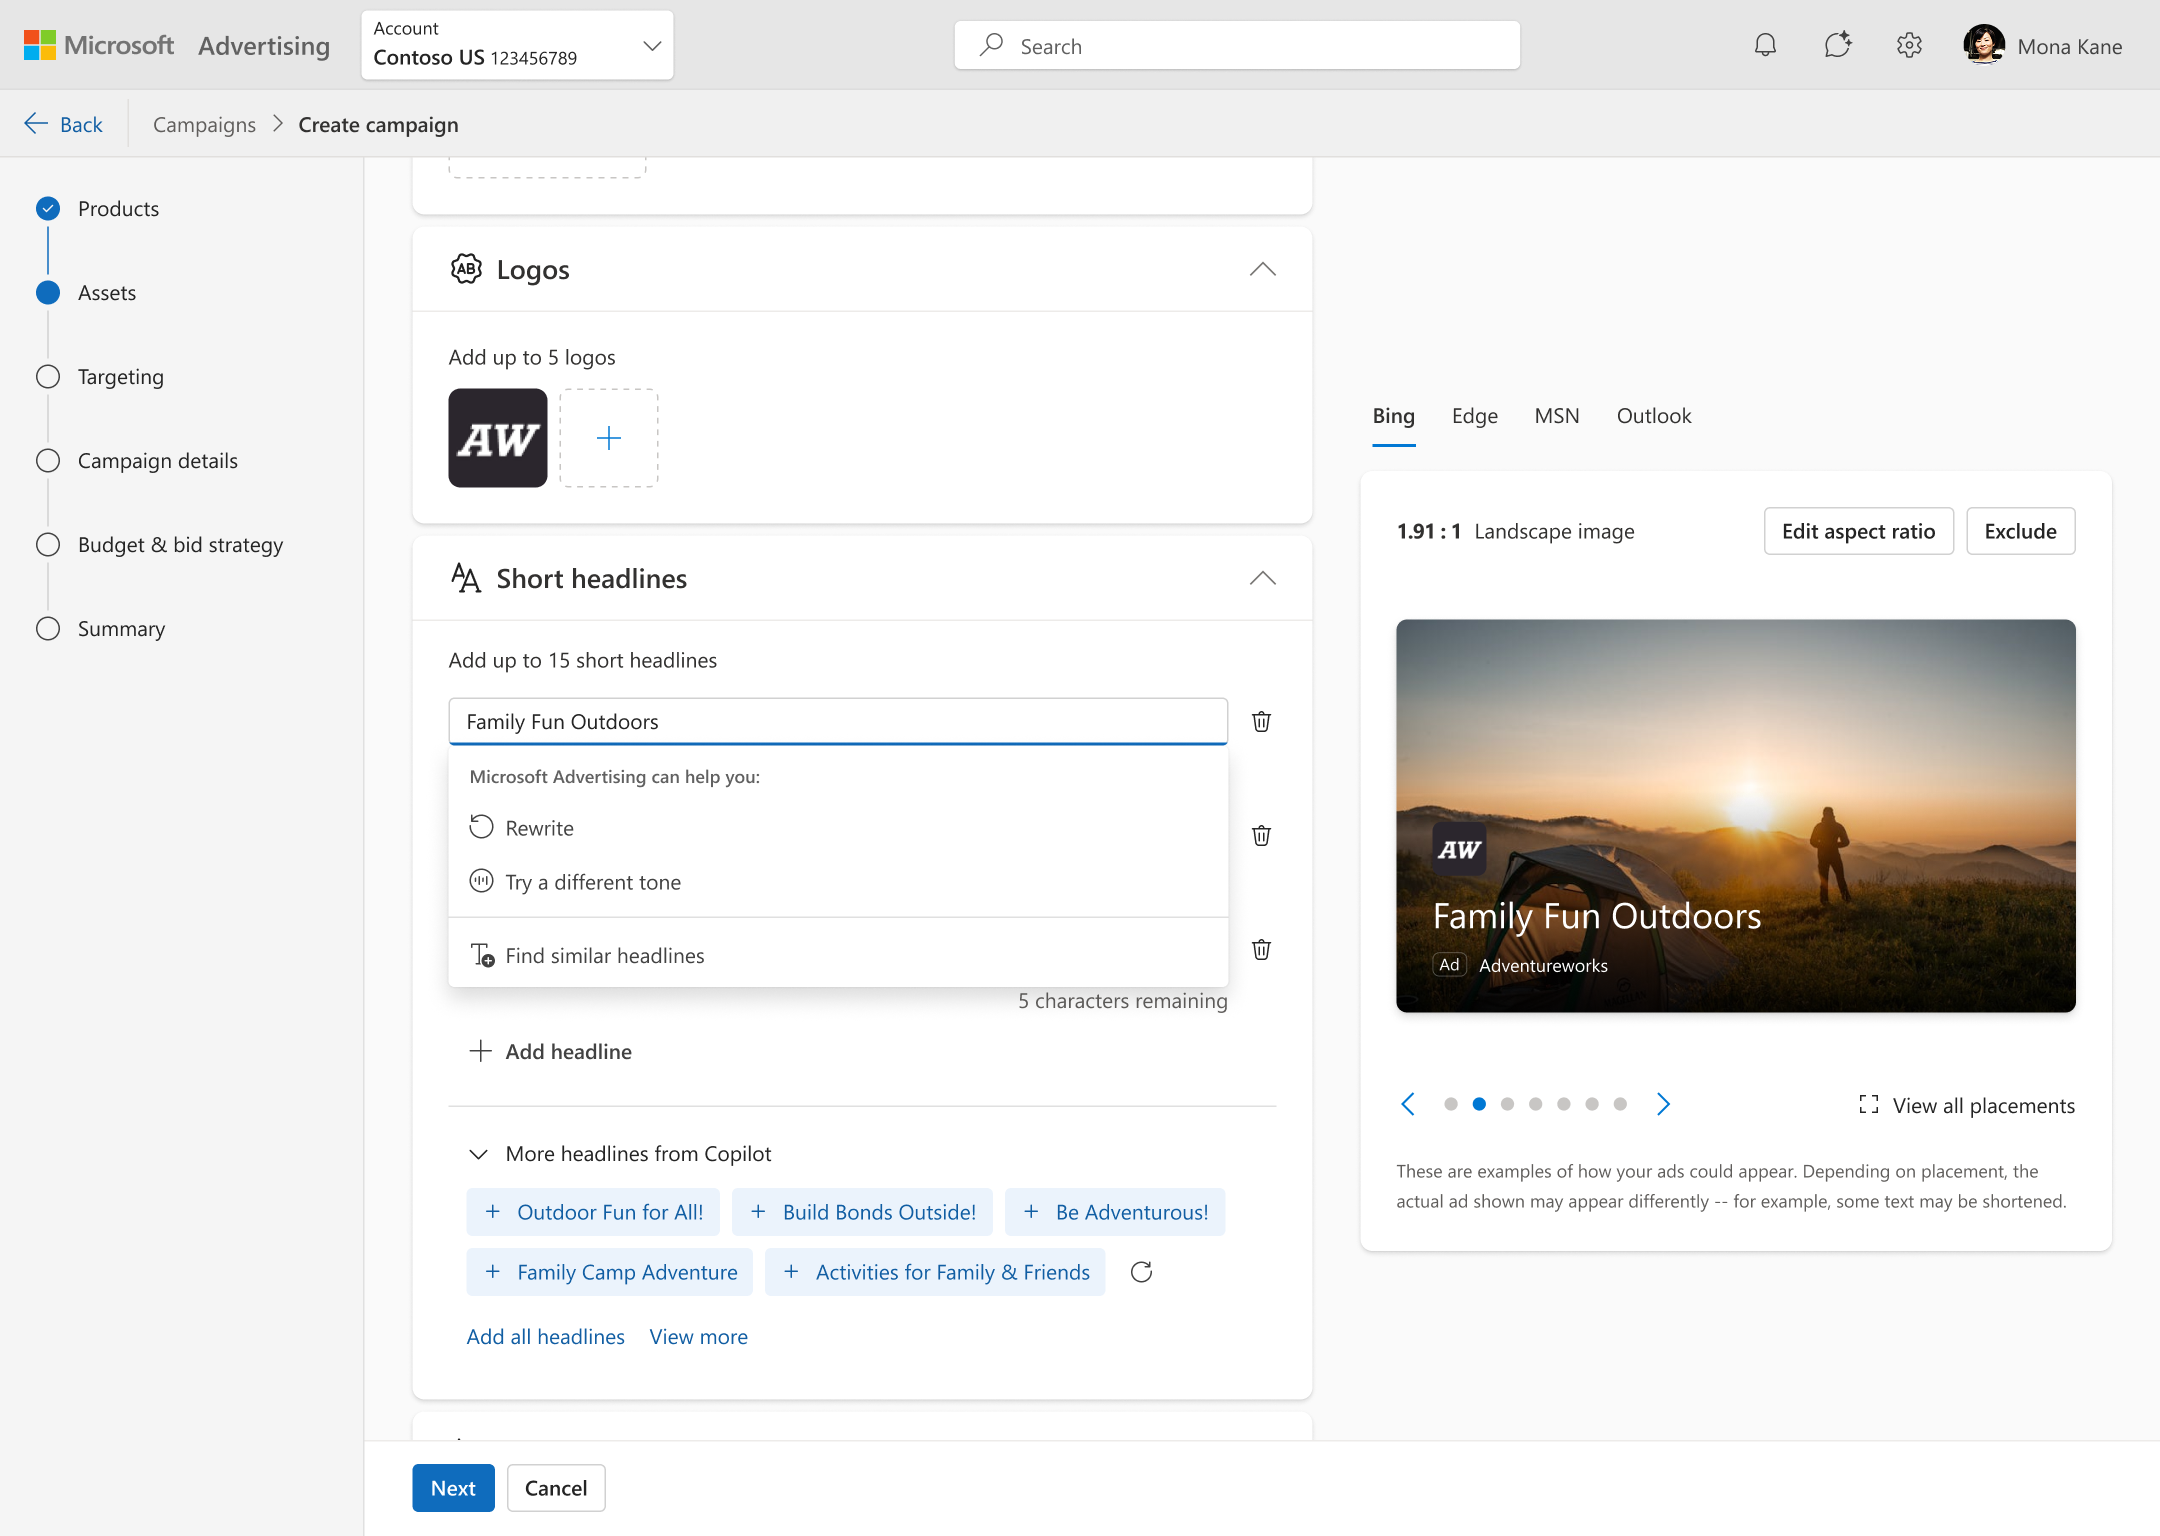
Task: Select the first carousel dot
Action: coord(1451,1104)
